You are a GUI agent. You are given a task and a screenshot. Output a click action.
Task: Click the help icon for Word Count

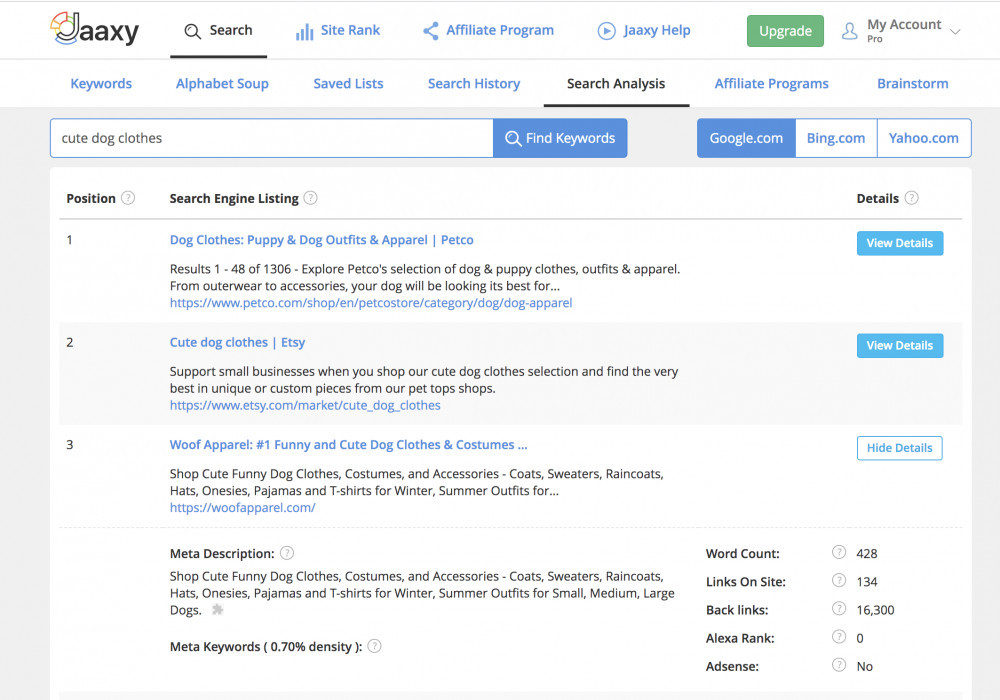(x=839, y=552)
